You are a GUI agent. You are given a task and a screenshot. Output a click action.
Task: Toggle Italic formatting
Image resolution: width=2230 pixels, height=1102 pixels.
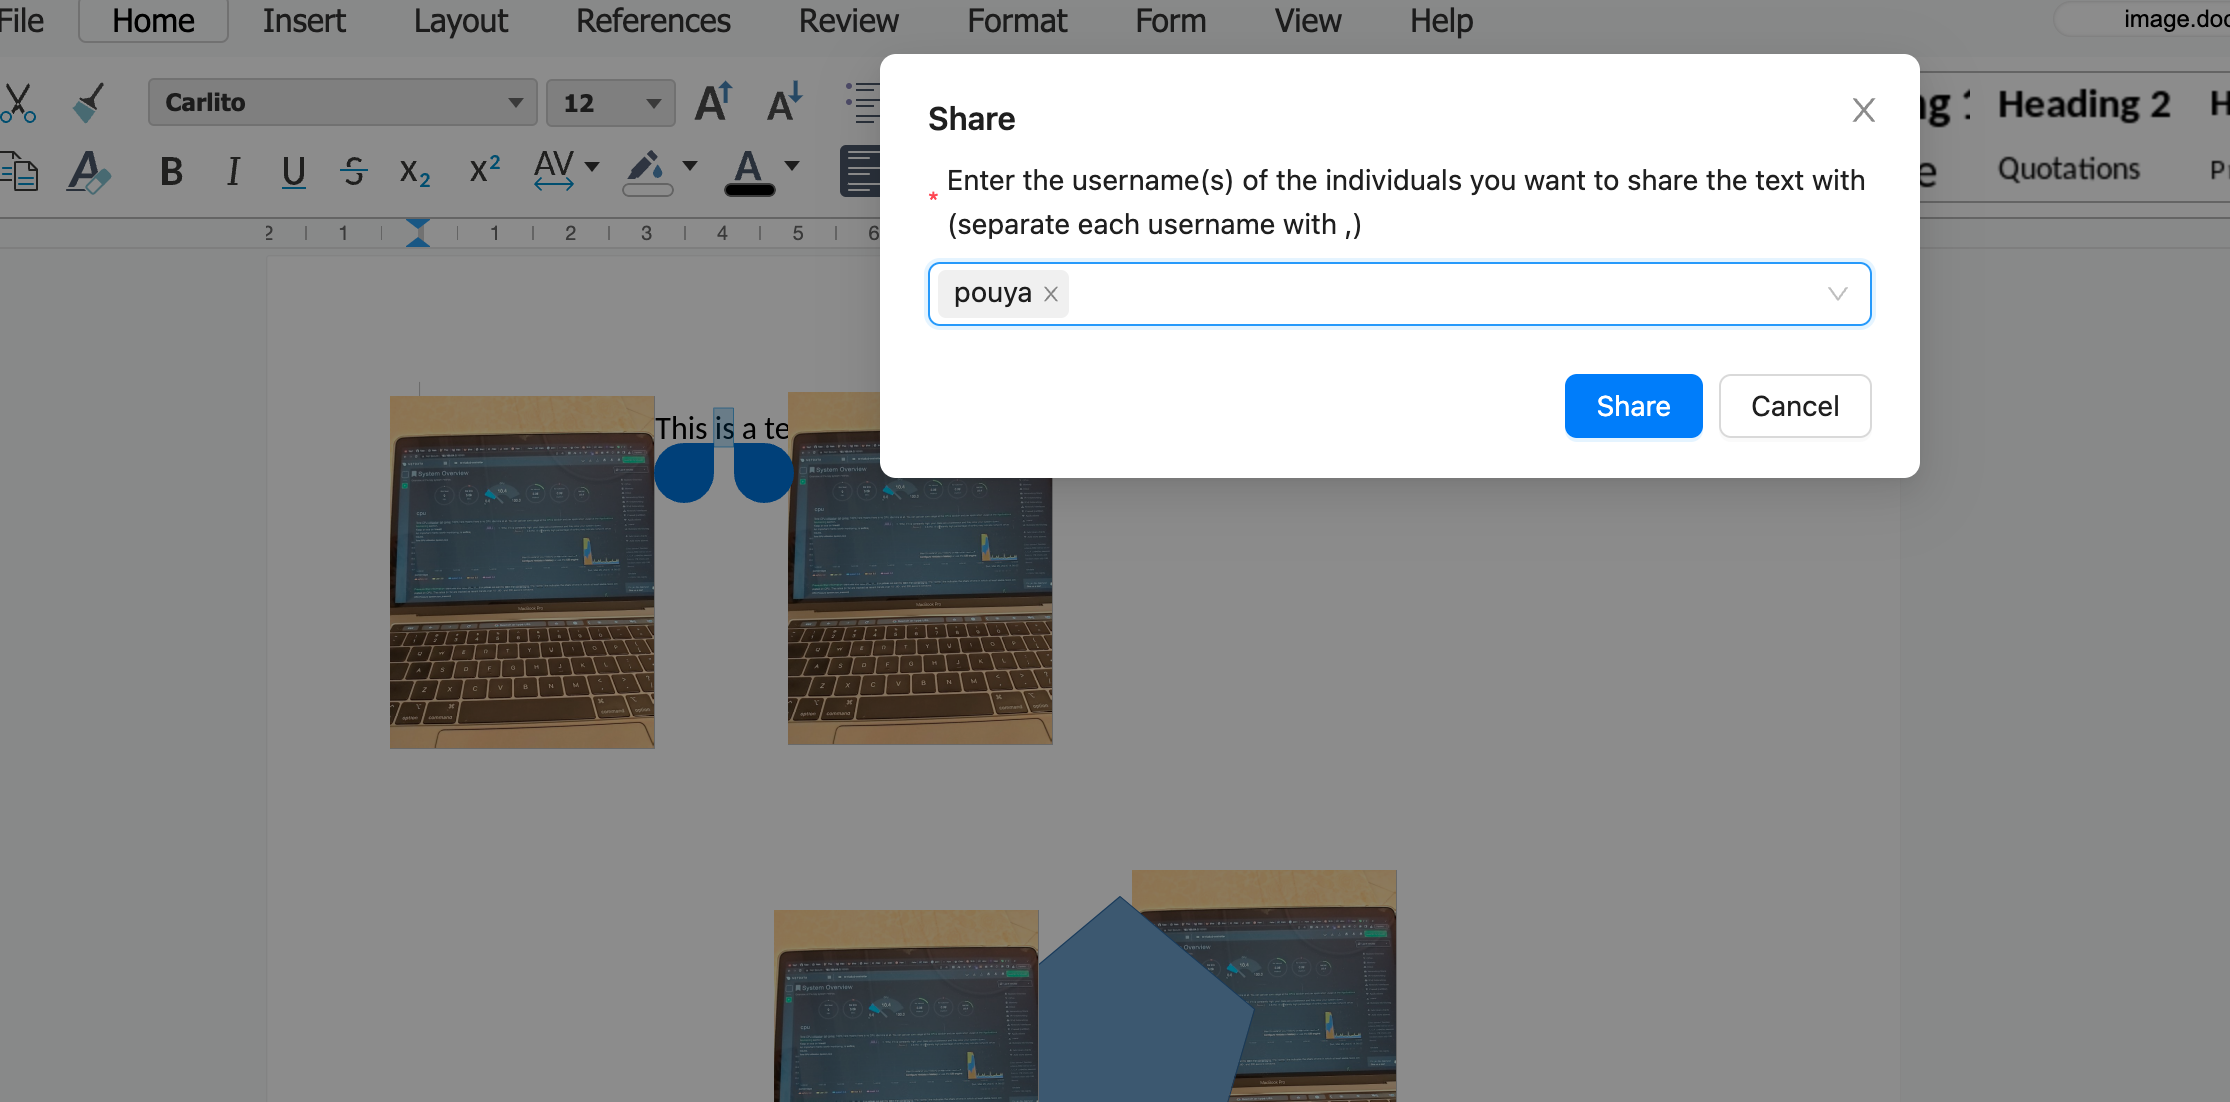click(233, 172)
